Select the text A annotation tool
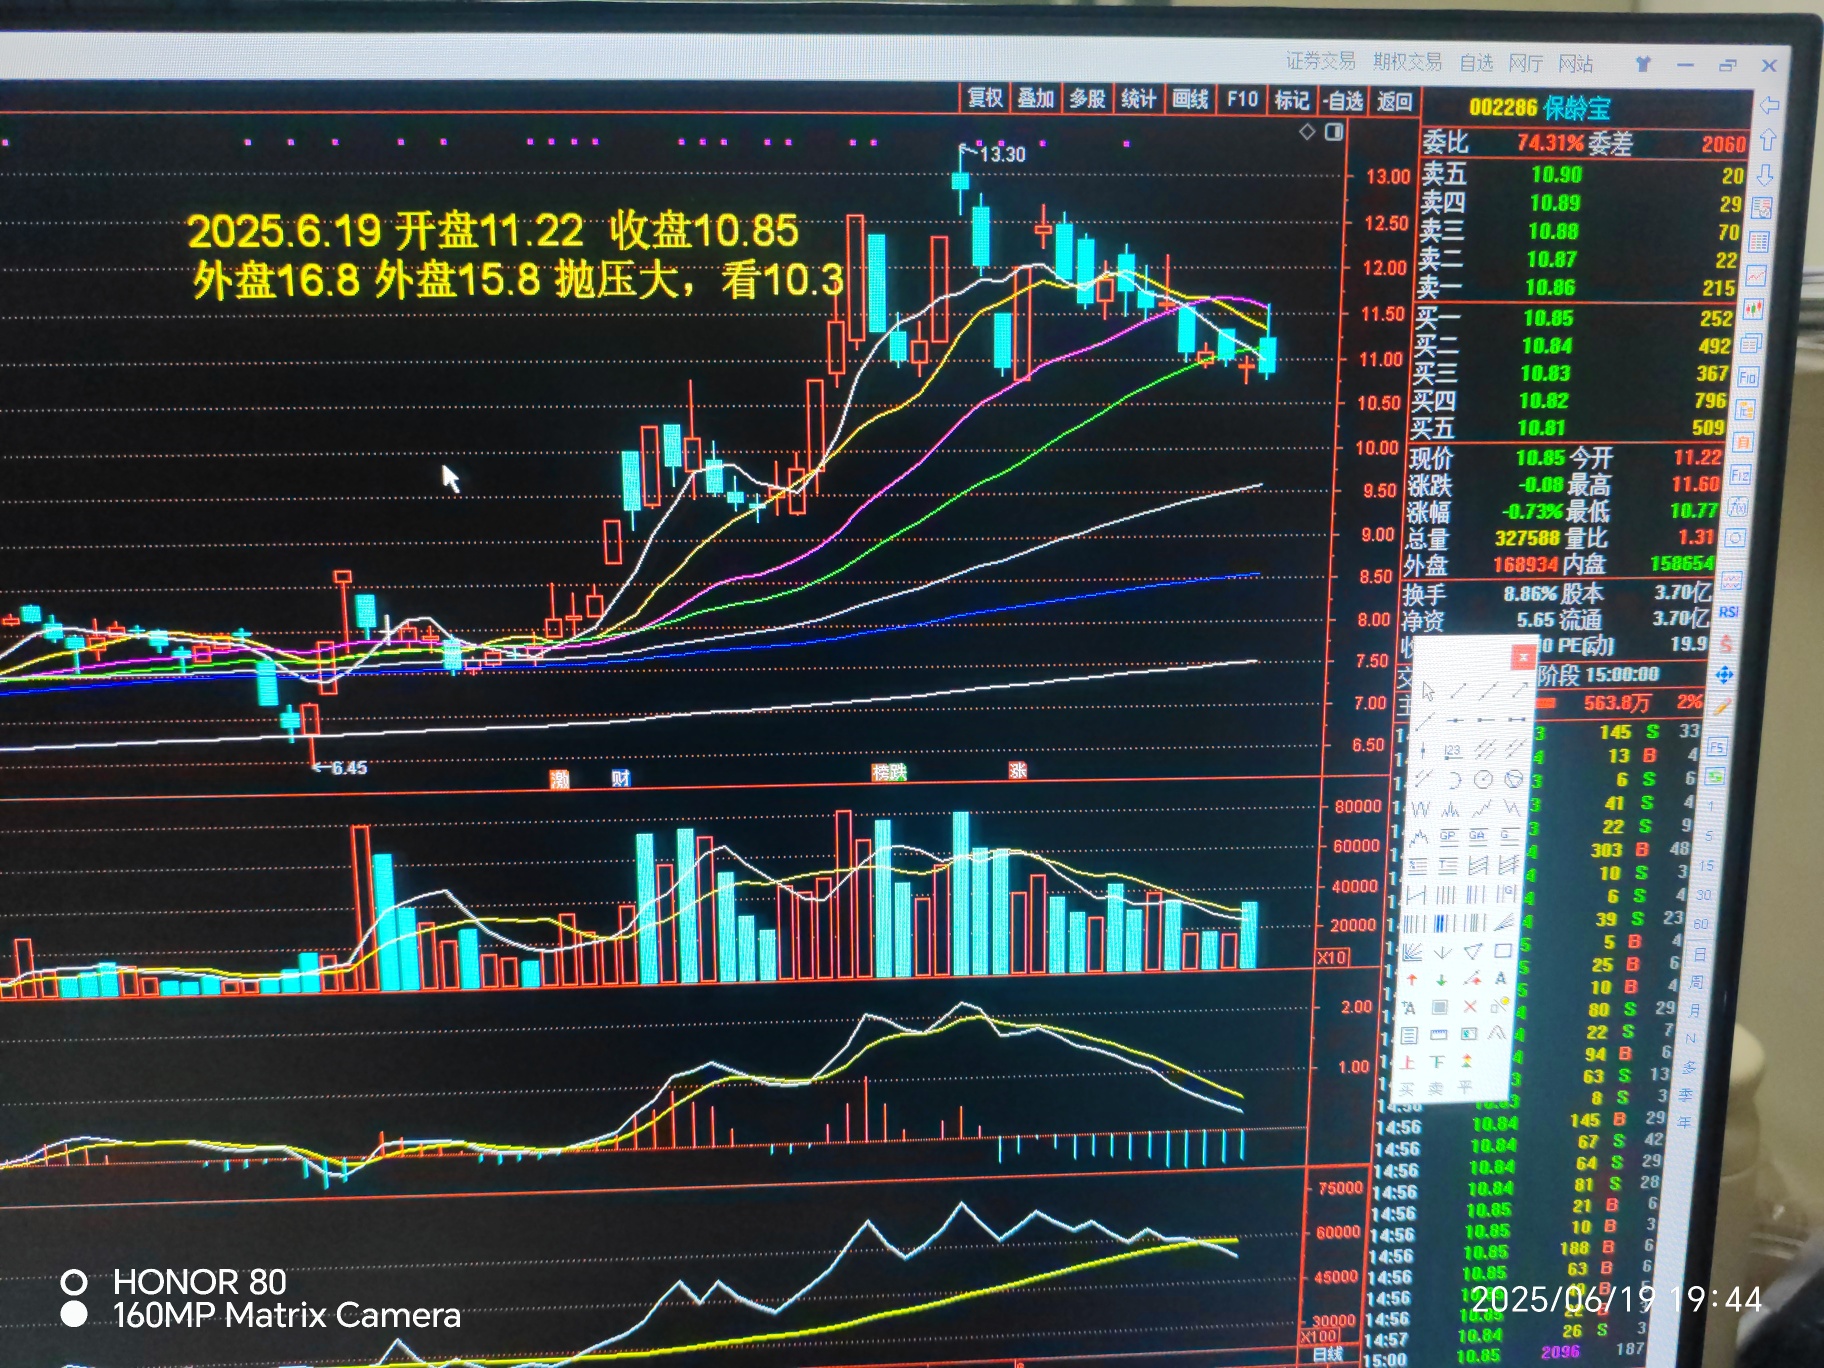Image resolution: width=1824 pixels, height=1368 pixels. pyautogui.click(x=1500, y=979)
